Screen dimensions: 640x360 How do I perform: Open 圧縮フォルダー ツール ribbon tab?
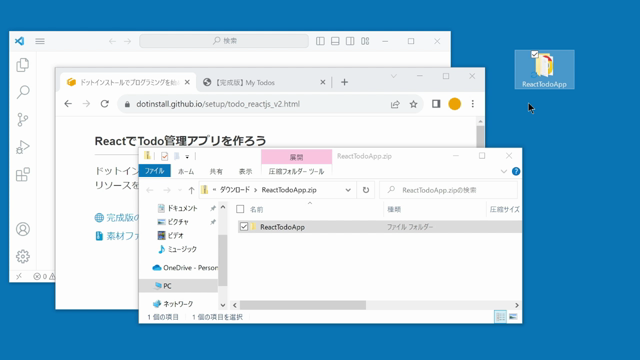pos(296,171)
